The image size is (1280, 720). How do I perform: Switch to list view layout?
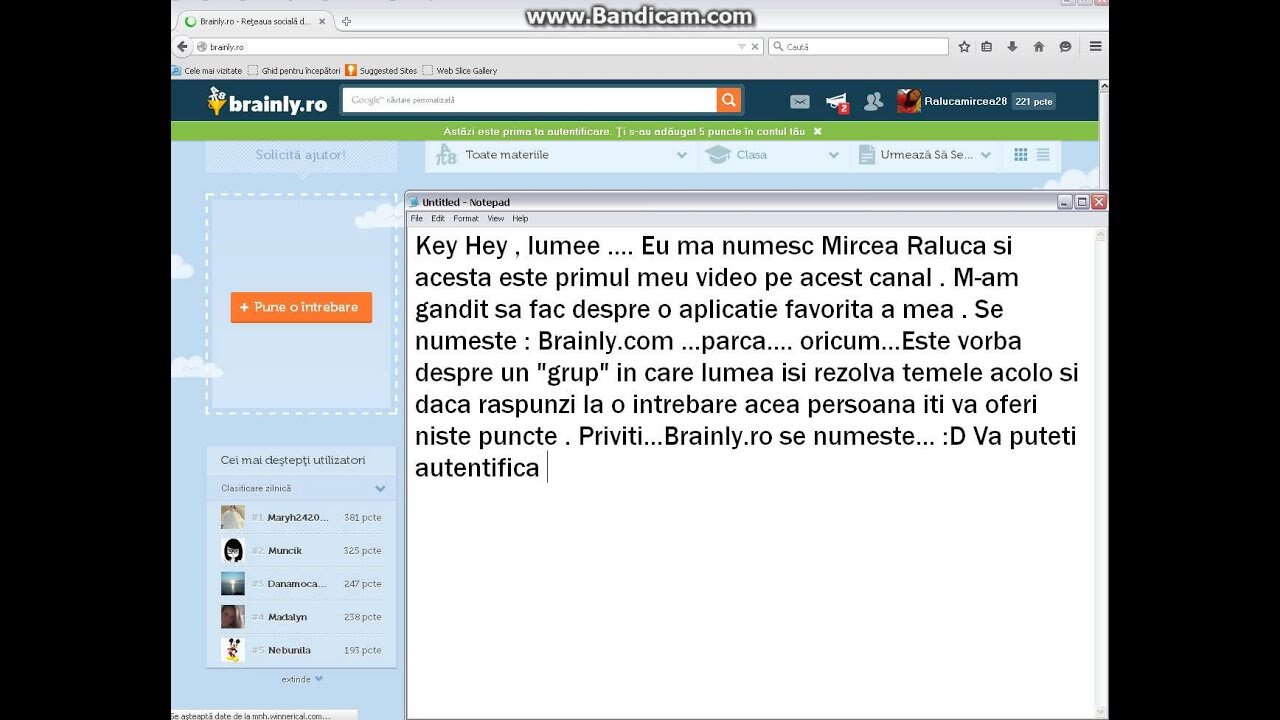click(1043, 155)
